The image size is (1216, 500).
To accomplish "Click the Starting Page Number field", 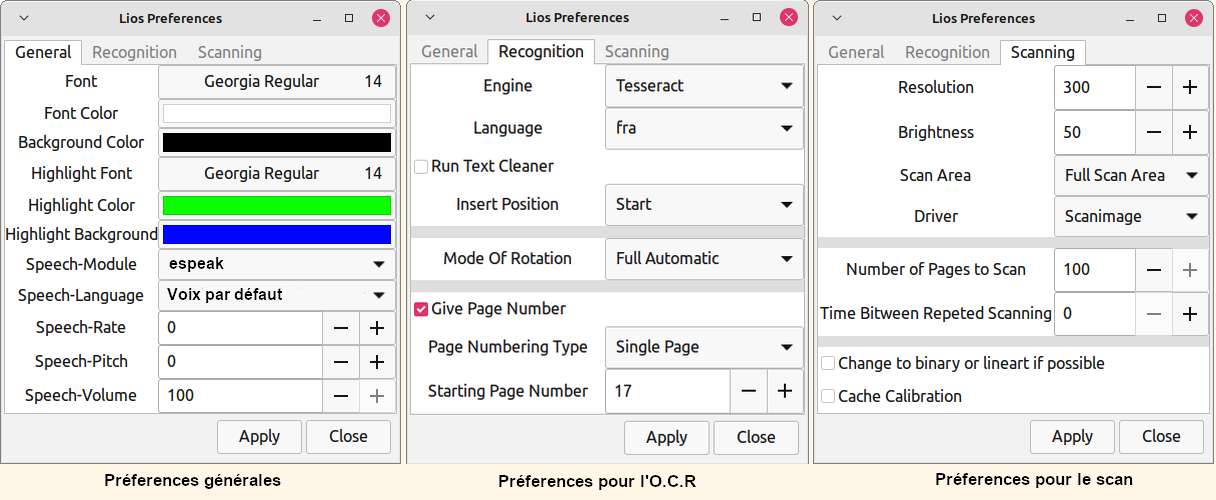I will pos(667,391).
